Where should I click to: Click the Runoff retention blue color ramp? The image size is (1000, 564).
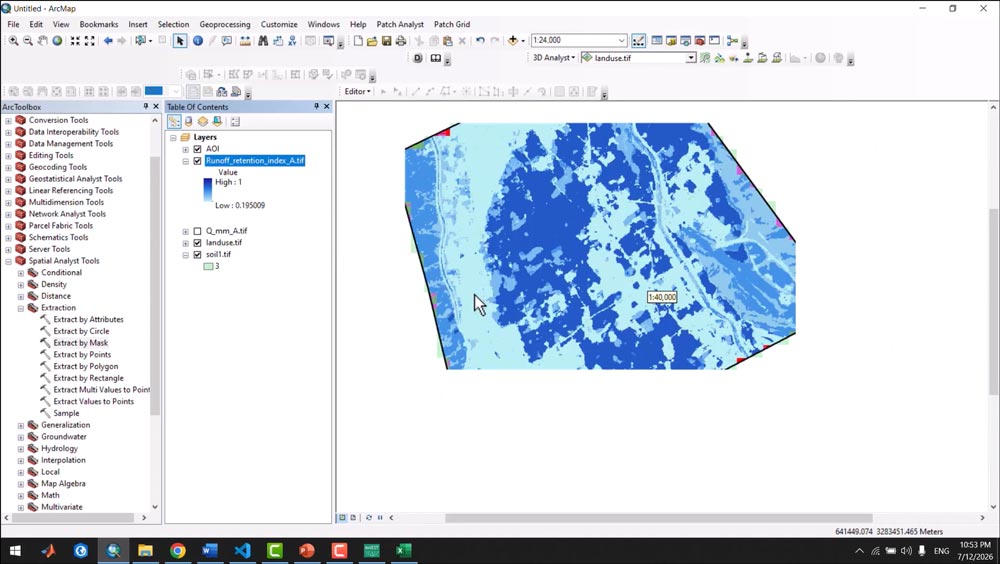coord(208,190)
